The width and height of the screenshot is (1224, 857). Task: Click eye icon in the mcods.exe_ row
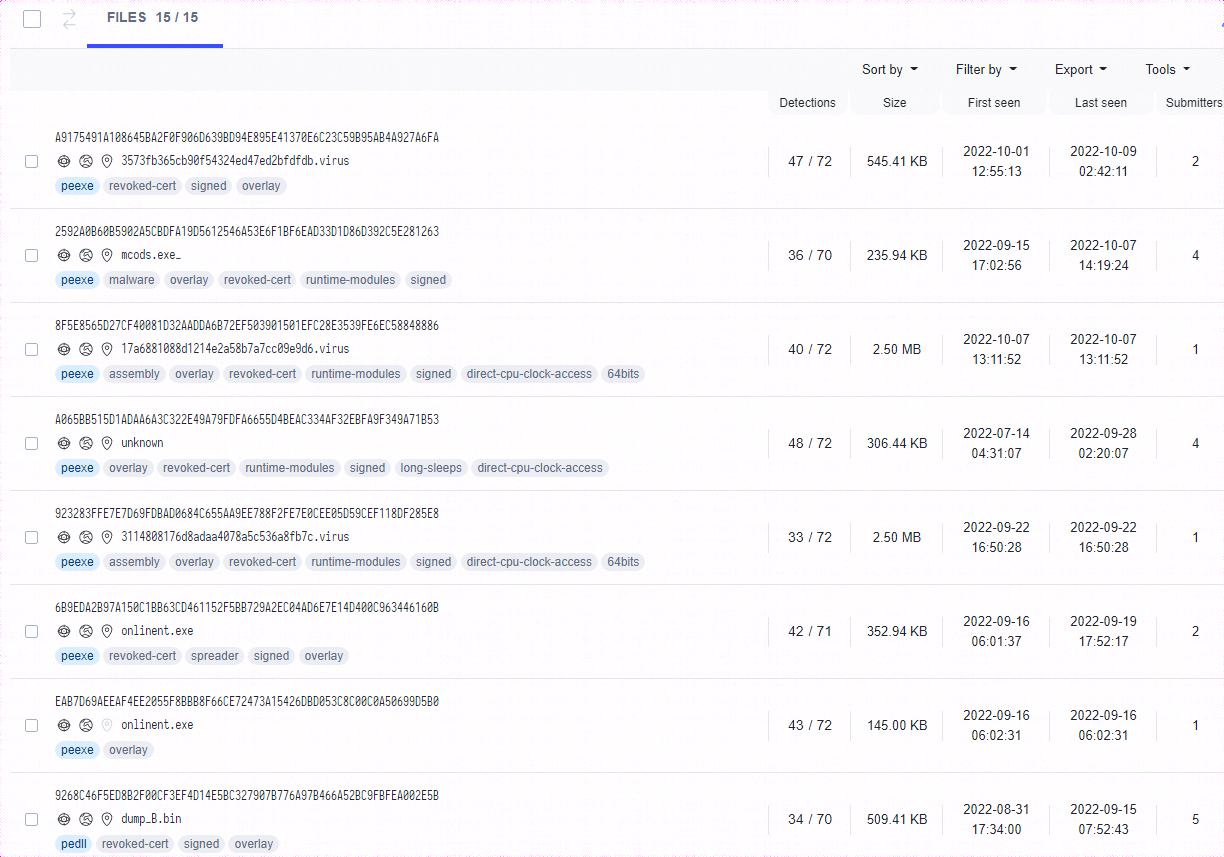[x=64, y=255]
